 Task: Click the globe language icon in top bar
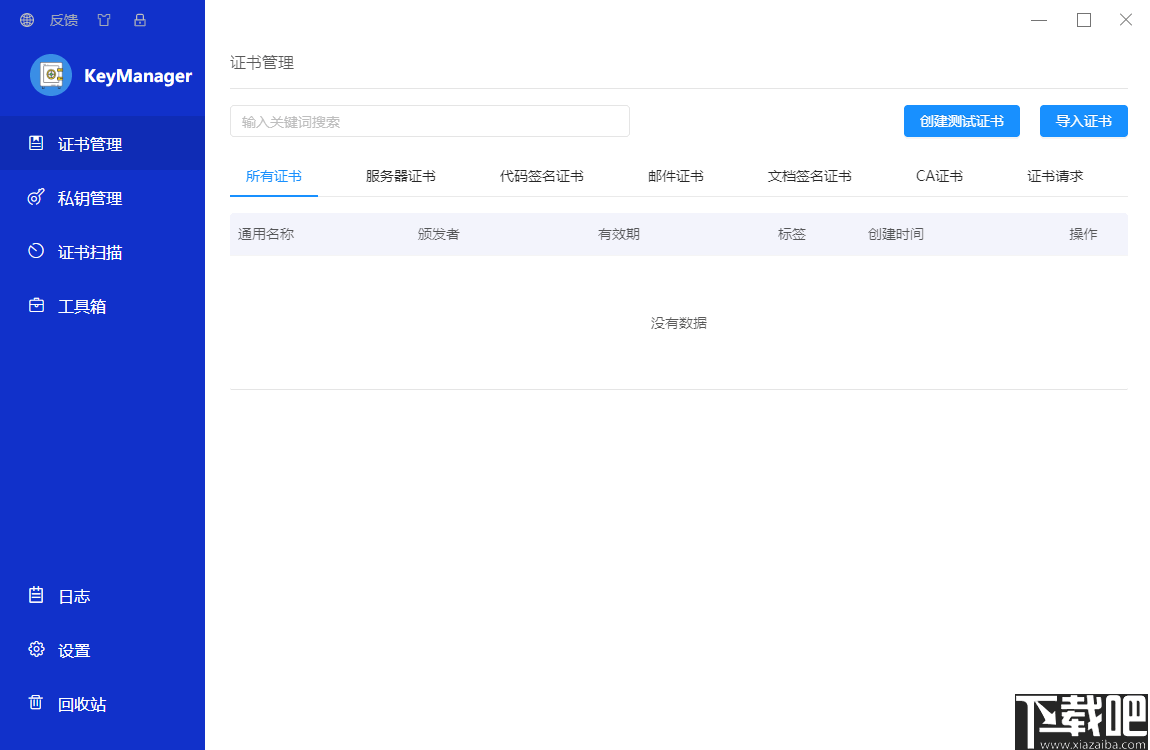tap(26, 19)
